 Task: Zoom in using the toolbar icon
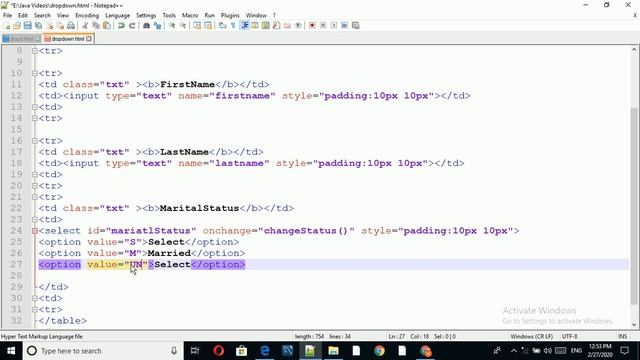tap(172, 26)
